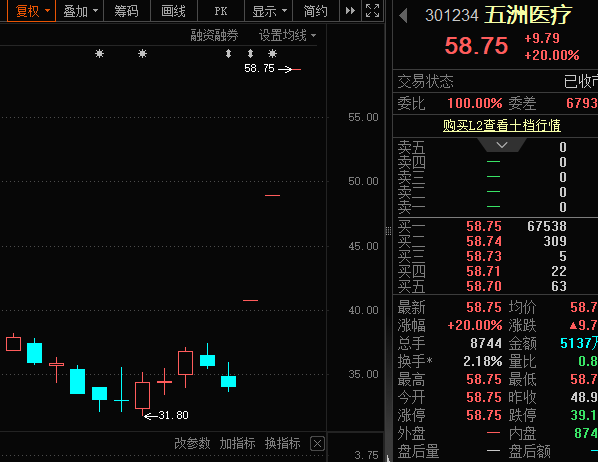
Task: Close the indicator panel with X icon
Action: tap(317, 444)
